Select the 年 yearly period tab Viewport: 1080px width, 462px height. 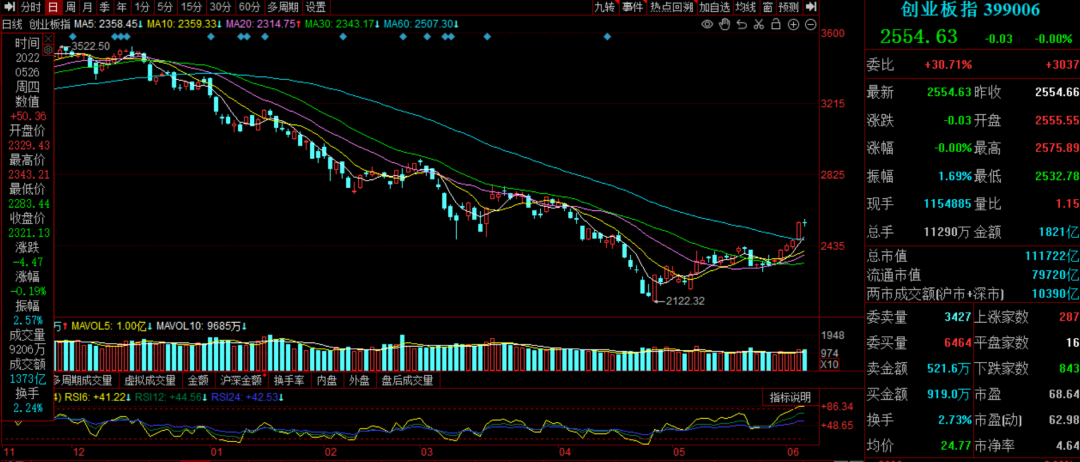121,8
